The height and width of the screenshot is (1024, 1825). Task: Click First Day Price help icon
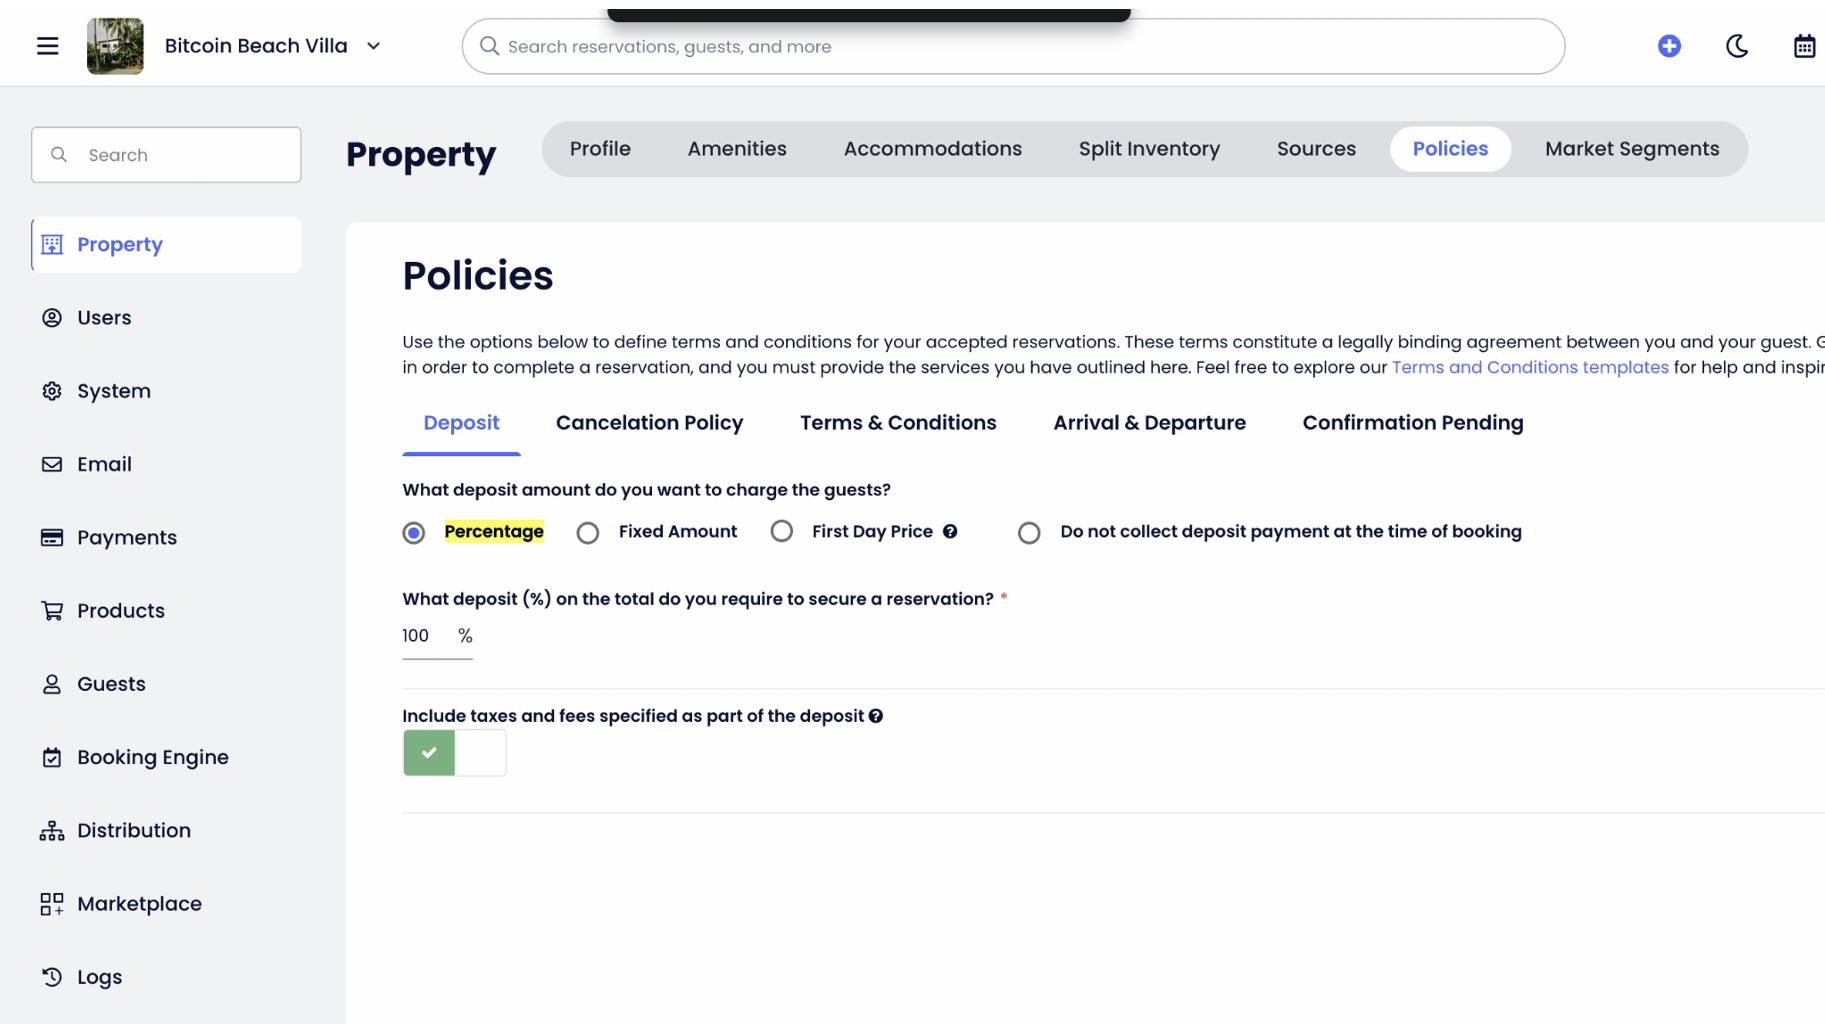click(x=950, y=532)
